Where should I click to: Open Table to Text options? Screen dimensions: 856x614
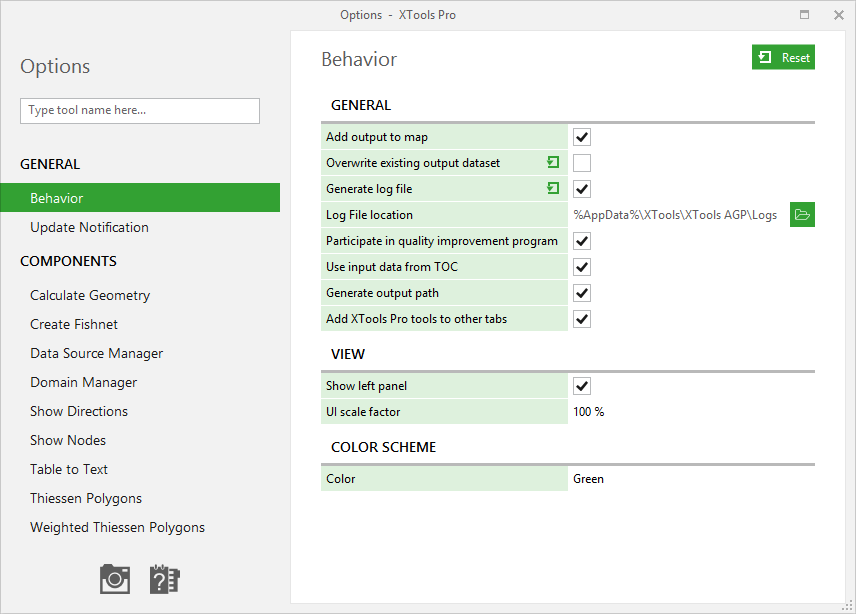(x=69, y=469)
